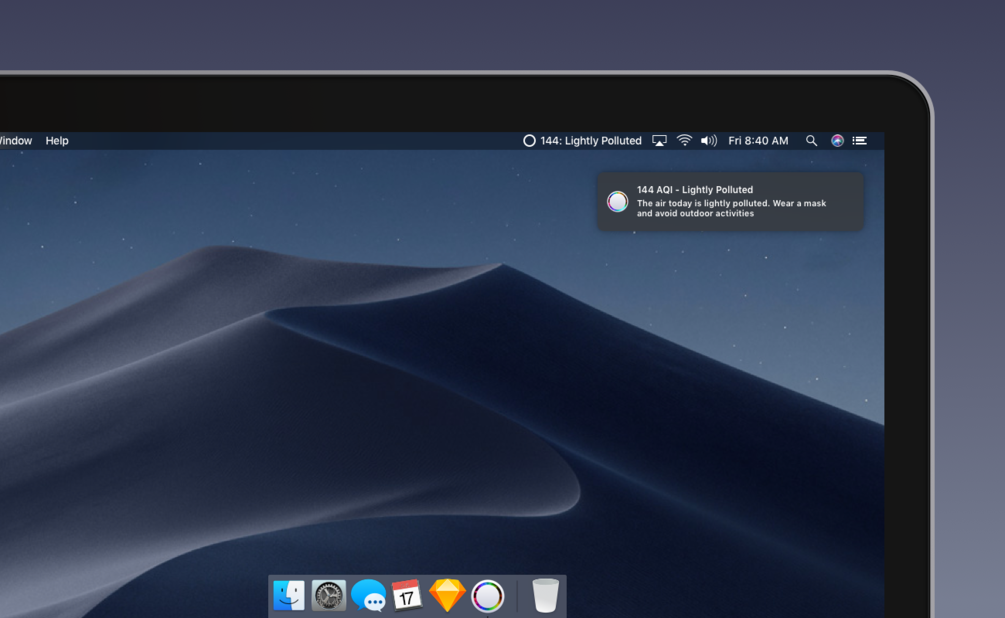Open the Help menu

(56, 140)
